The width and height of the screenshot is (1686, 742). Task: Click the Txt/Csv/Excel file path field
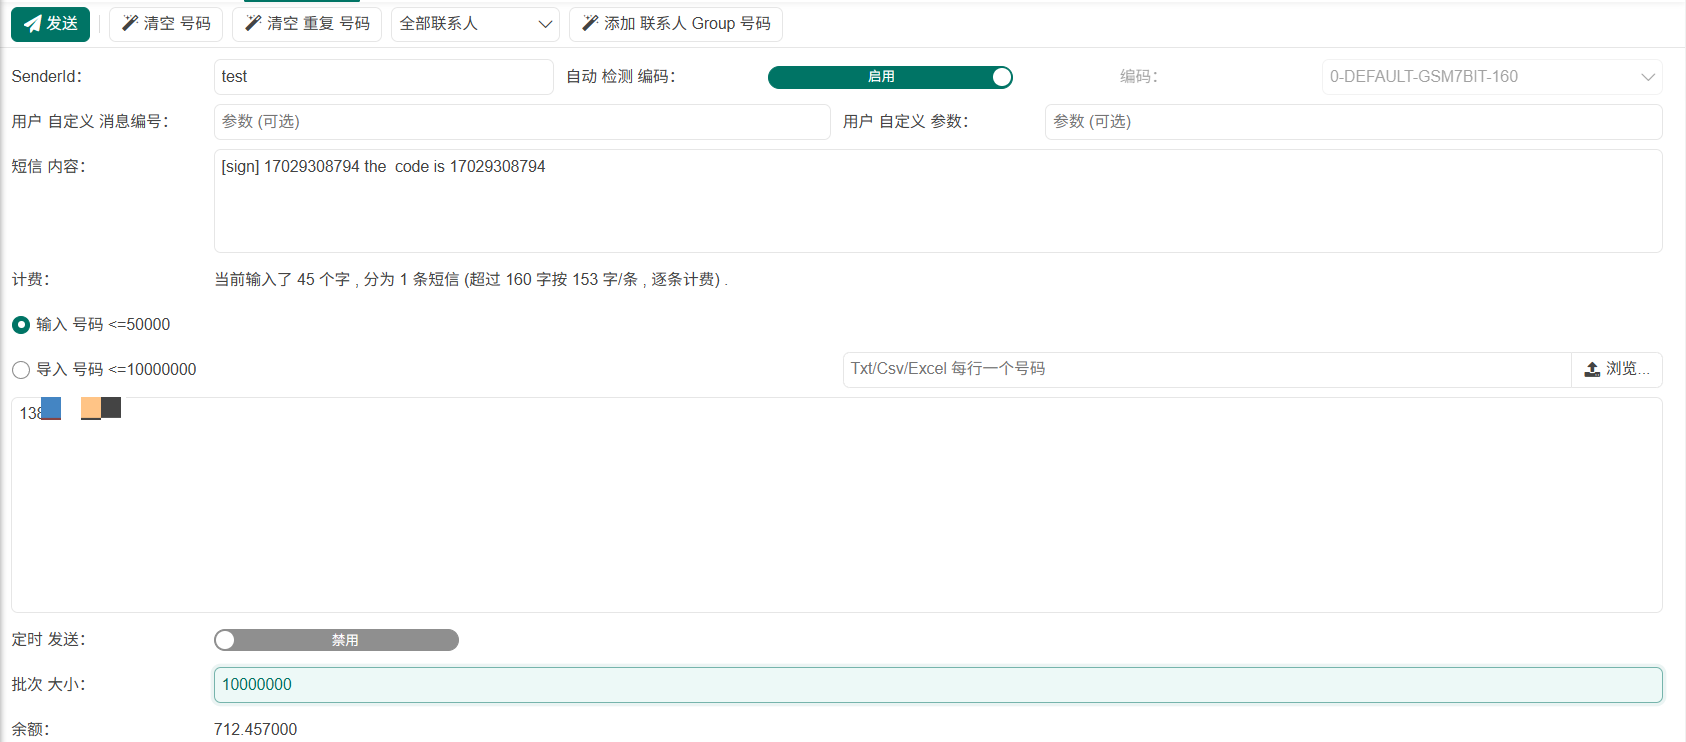point(1207,369)
